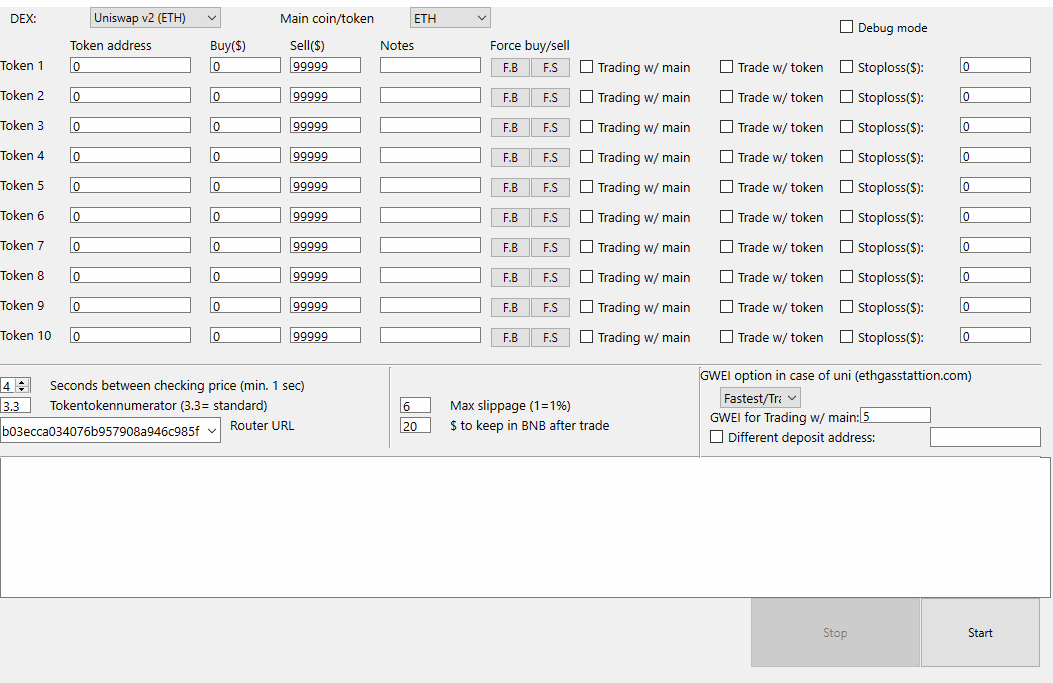Enable Different deposit address
The width and height of the screenshot is (1053, 683).
pyautogui.click(x=716, y=436)
